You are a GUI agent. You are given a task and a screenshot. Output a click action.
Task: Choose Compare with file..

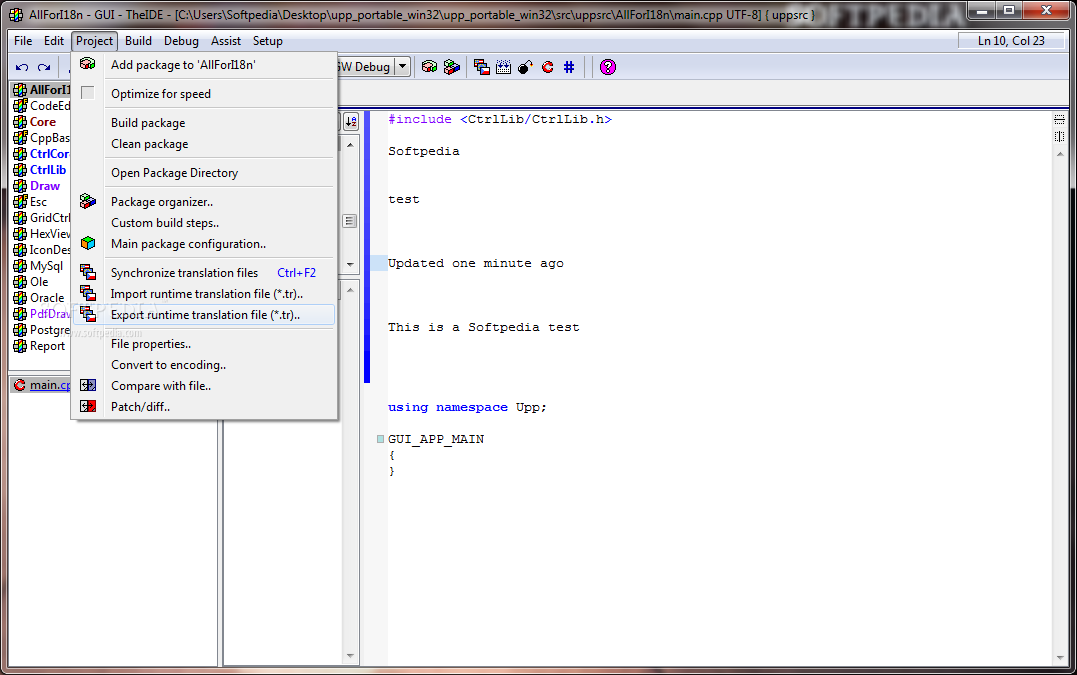(x=204, y=385)
